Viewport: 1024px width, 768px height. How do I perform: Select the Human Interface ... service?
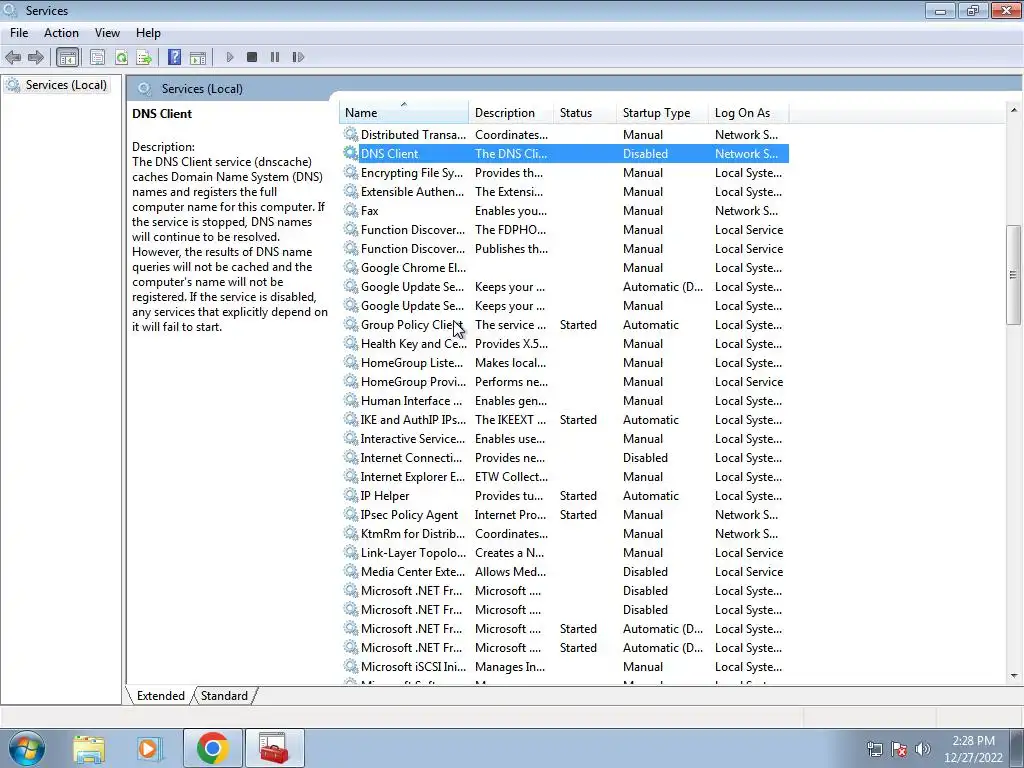(565, 401)
